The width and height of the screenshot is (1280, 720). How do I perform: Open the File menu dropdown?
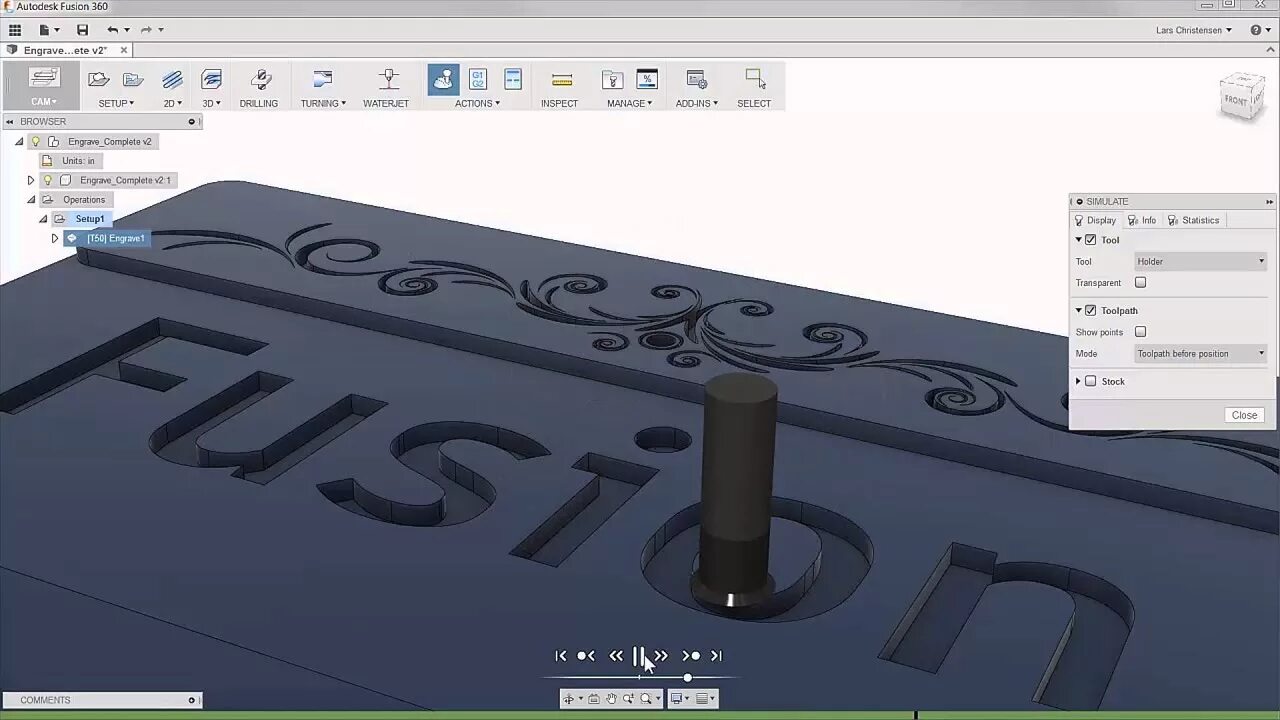pyautogui.click(x=48, y=30)
